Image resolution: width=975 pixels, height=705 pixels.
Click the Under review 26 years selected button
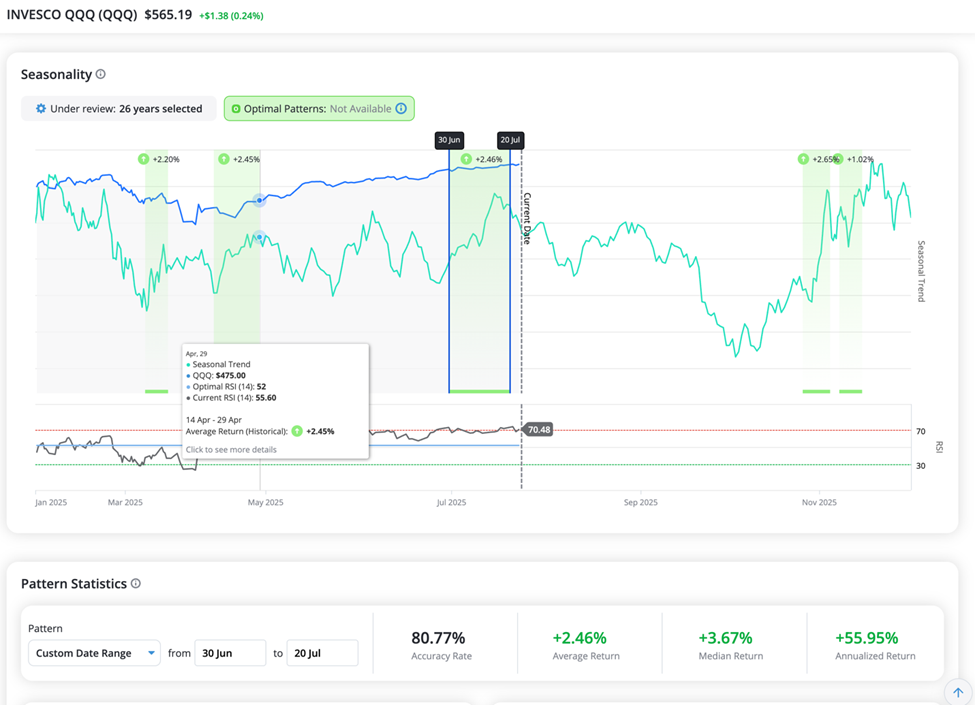click(x=119, y=109)
